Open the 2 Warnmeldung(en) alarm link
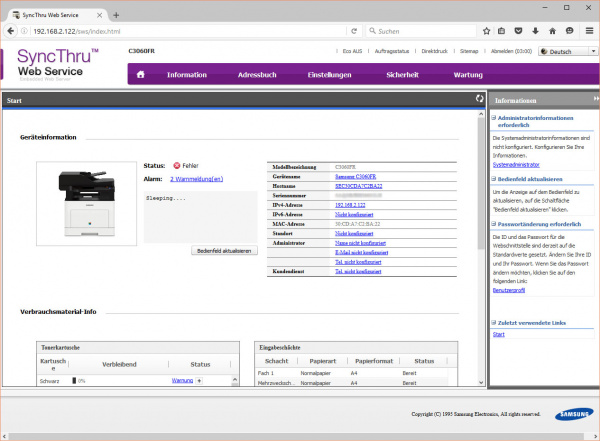600x441 pixels. pyautogui.click(x=196, y=178)
